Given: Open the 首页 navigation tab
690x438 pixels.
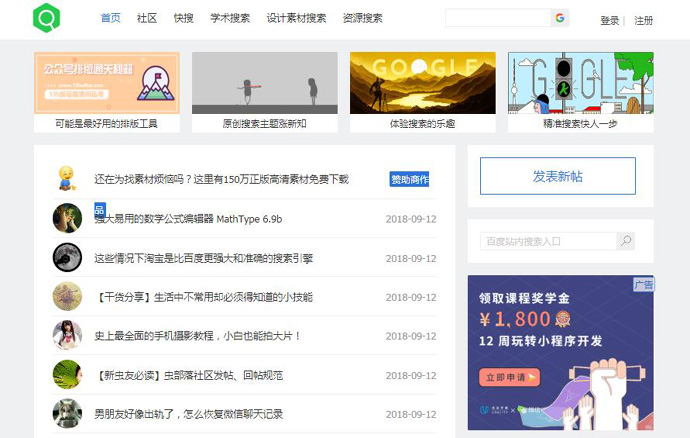Looking at the screenshot, I should click(x=111, y=18).
